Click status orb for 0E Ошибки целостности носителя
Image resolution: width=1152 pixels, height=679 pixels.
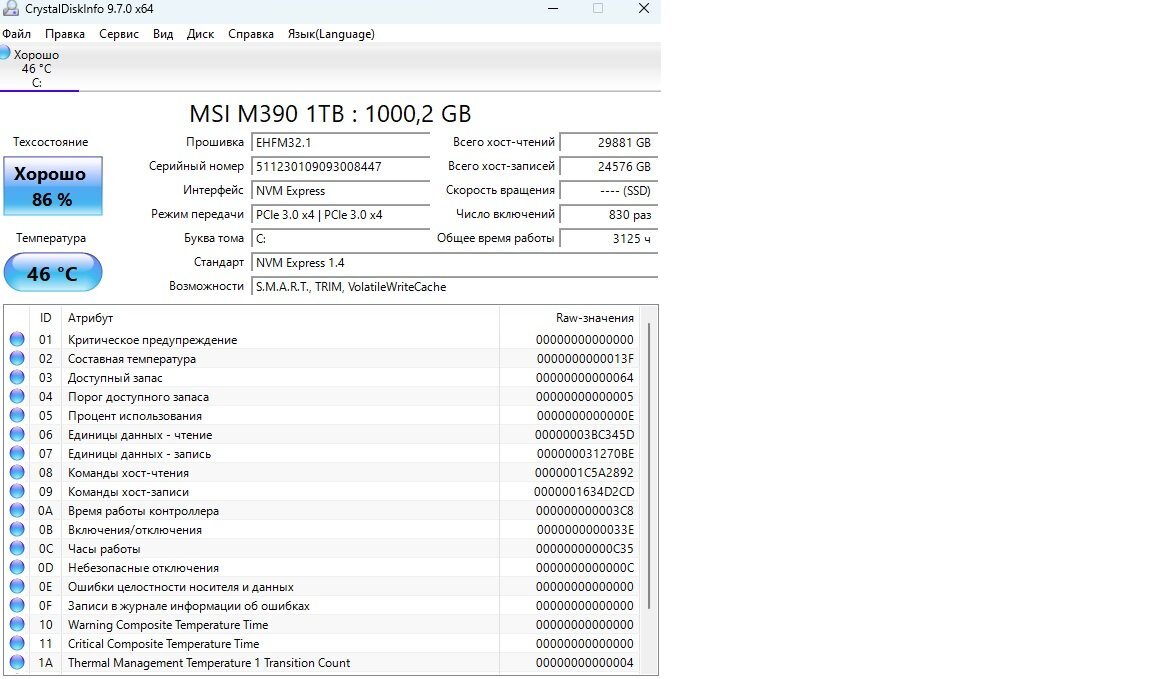[x=17, y=587]
